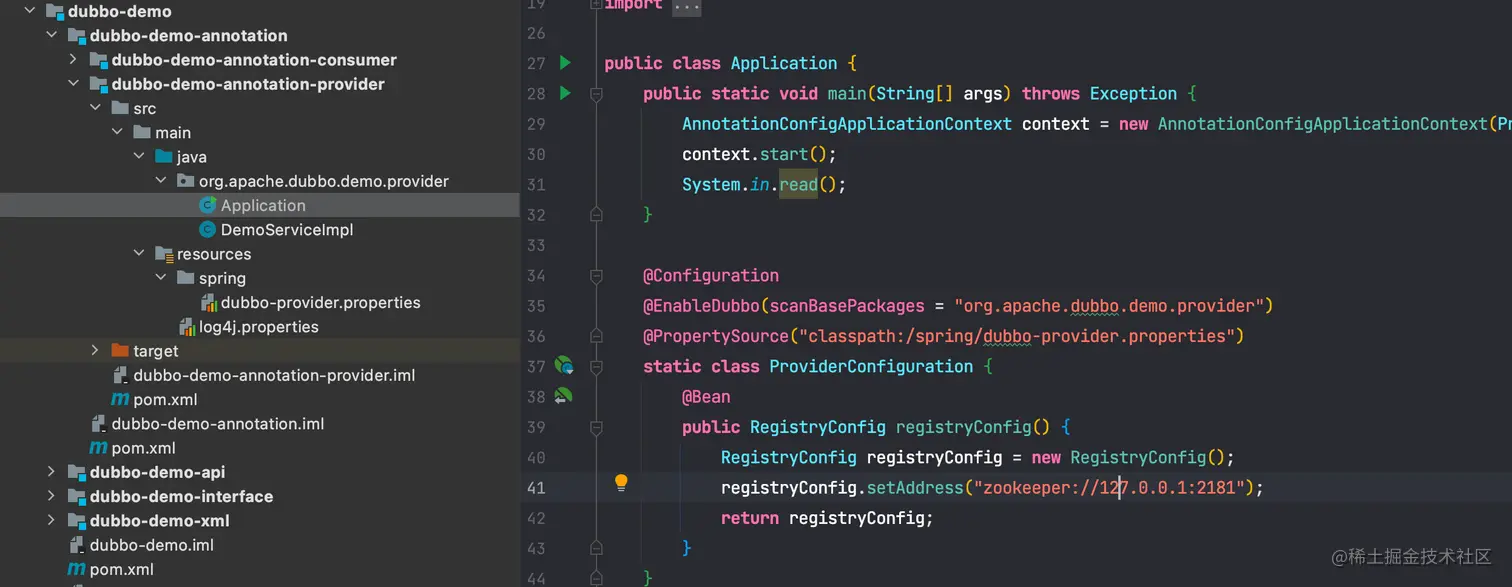The height and width of the screenshot is (587, 1512).
Task: Select the Application class file
Action: [263, 205]
